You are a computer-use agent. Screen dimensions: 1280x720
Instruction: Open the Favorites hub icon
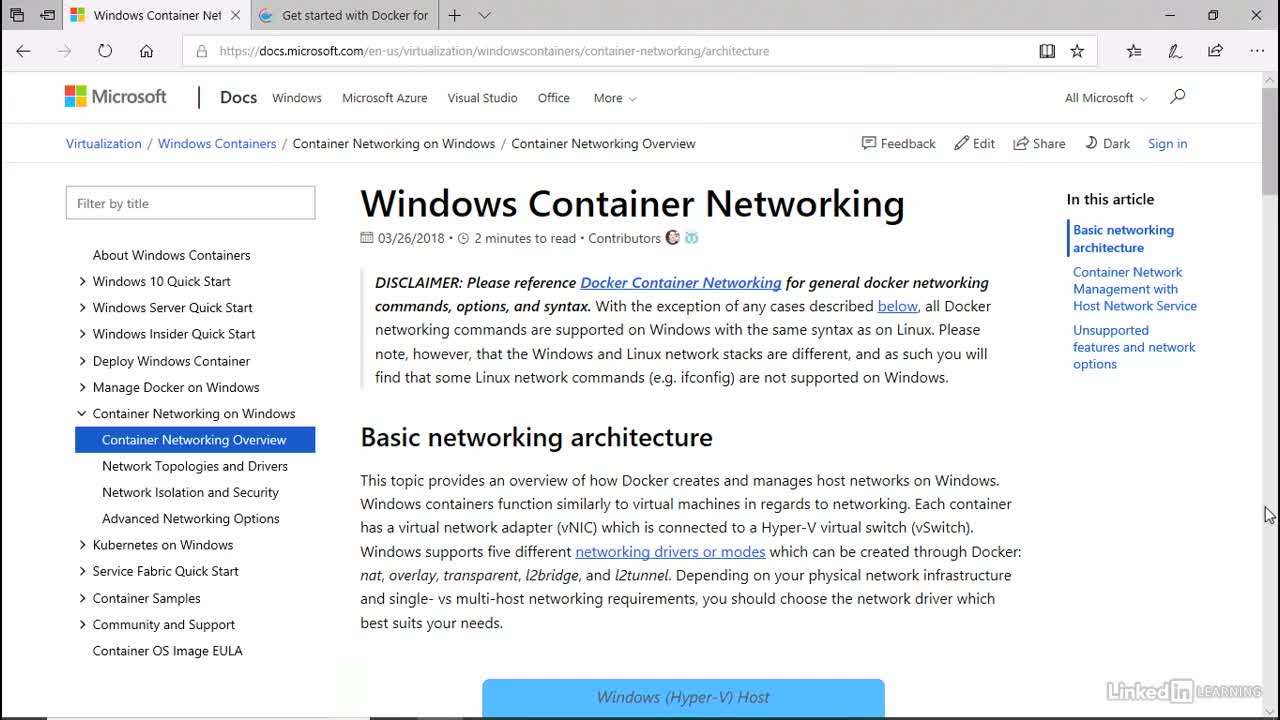pyautogui.click(x=1133, y=51)
